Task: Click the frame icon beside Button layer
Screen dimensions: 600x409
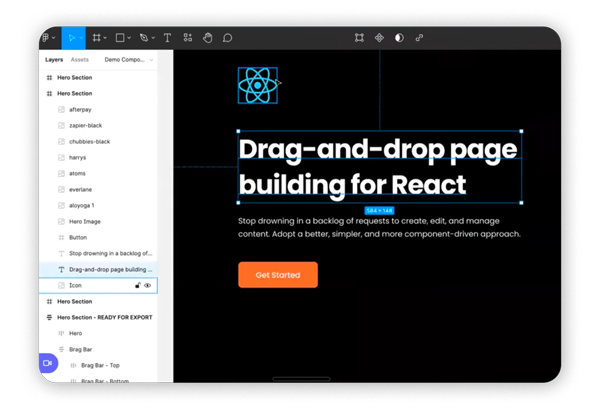Action: pyautogui.click(x=61, y=238)
